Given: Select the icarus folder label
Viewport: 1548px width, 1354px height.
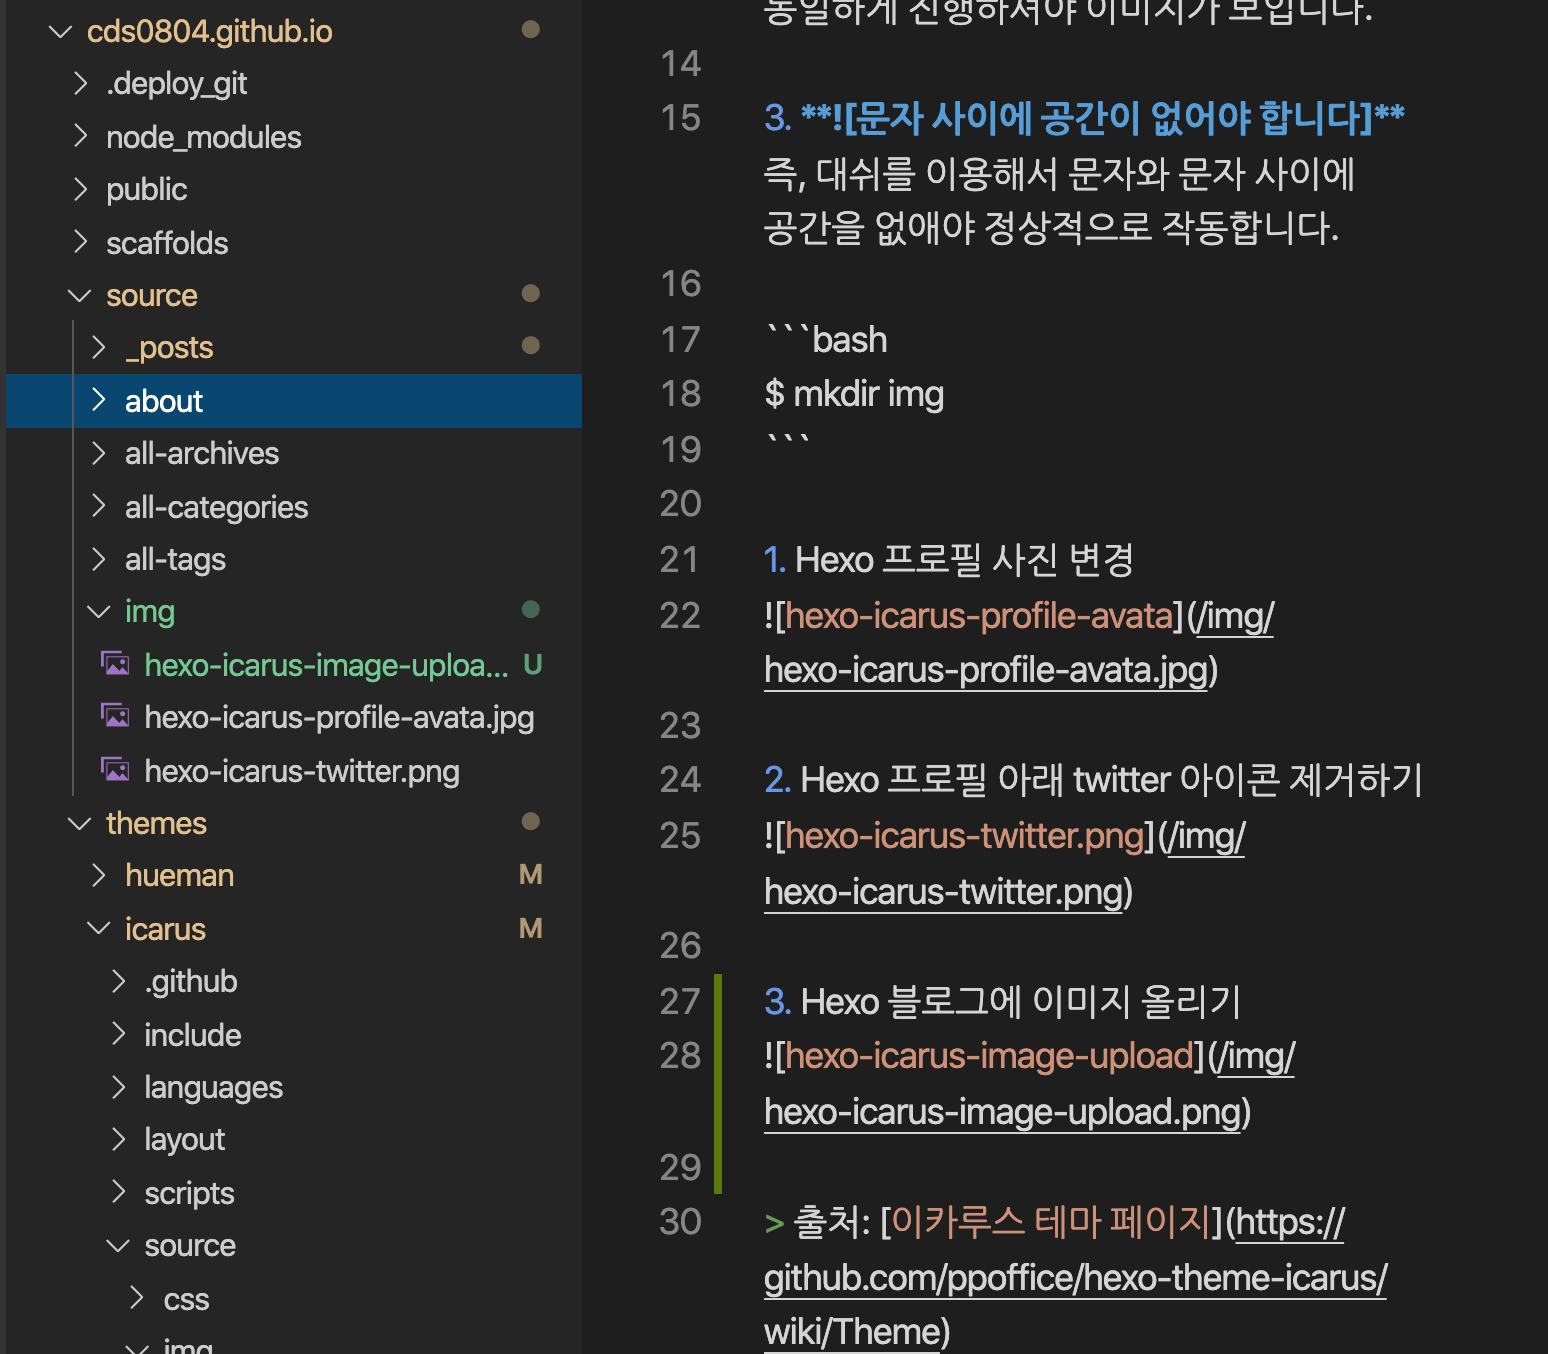Looking at the screenshot, I should tap(165, 929).
